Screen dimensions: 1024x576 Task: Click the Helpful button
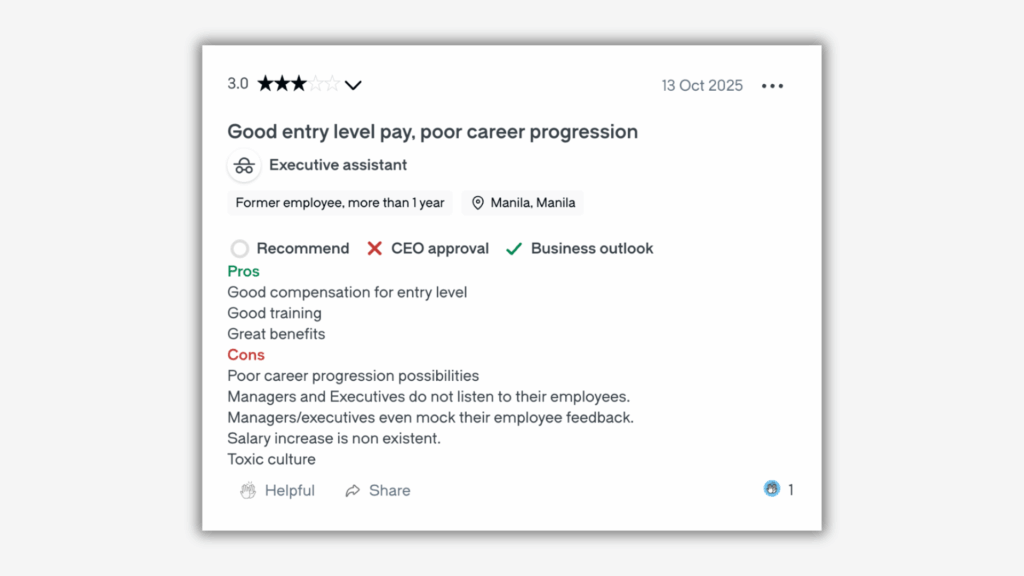click(278, 490)
